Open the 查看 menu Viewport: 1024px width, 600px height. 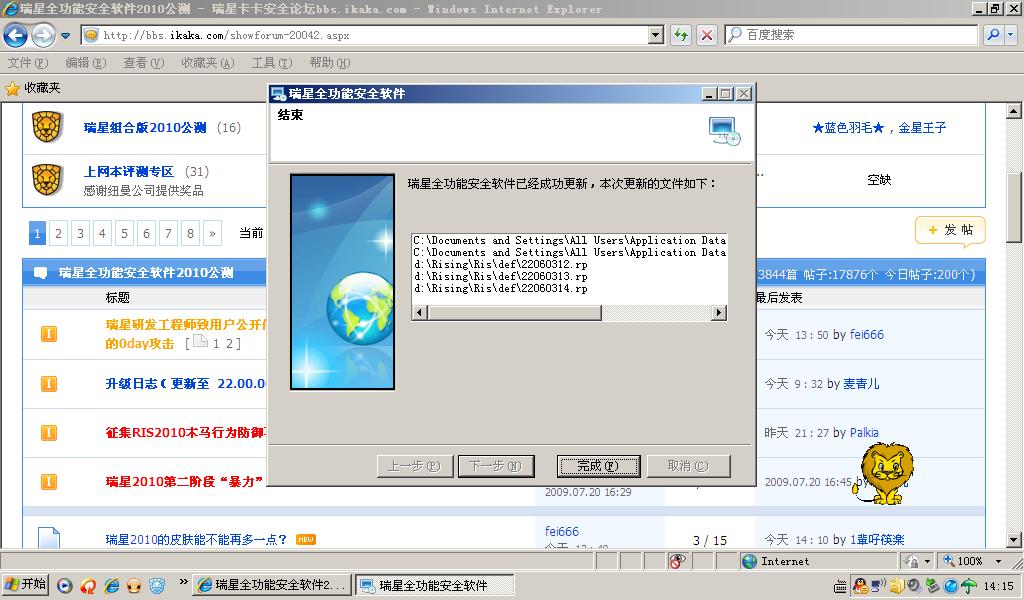click(144, 63)
